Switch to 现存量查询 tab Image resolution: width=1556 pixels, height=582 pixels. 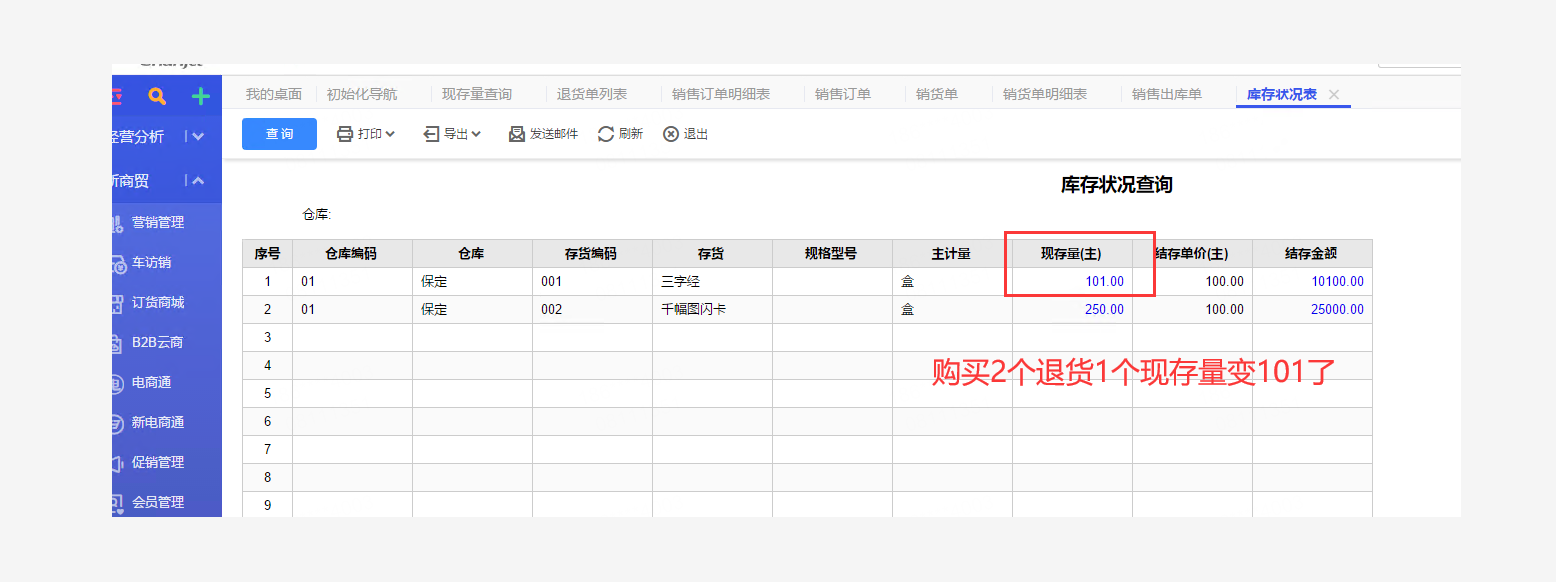click(x=477, y=94)
